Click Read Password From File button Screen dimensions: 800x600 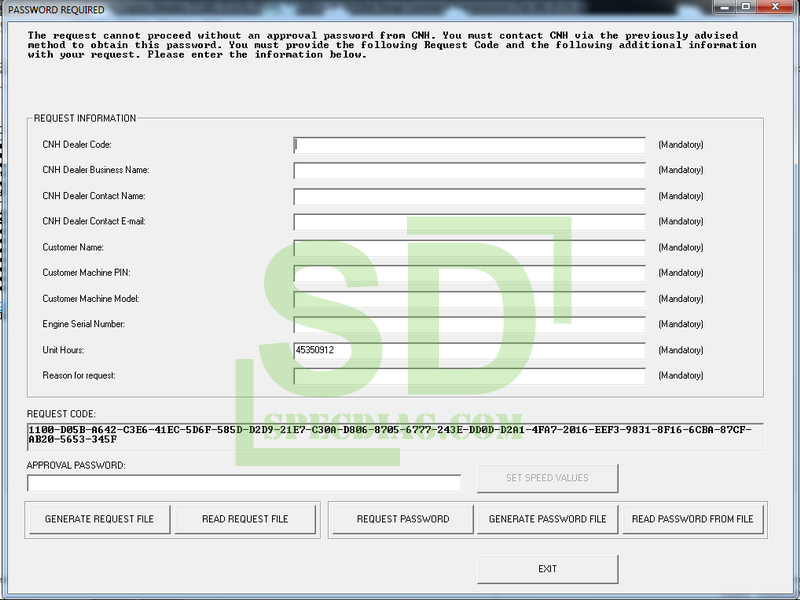pyautogui.click(x=693, y=519)
